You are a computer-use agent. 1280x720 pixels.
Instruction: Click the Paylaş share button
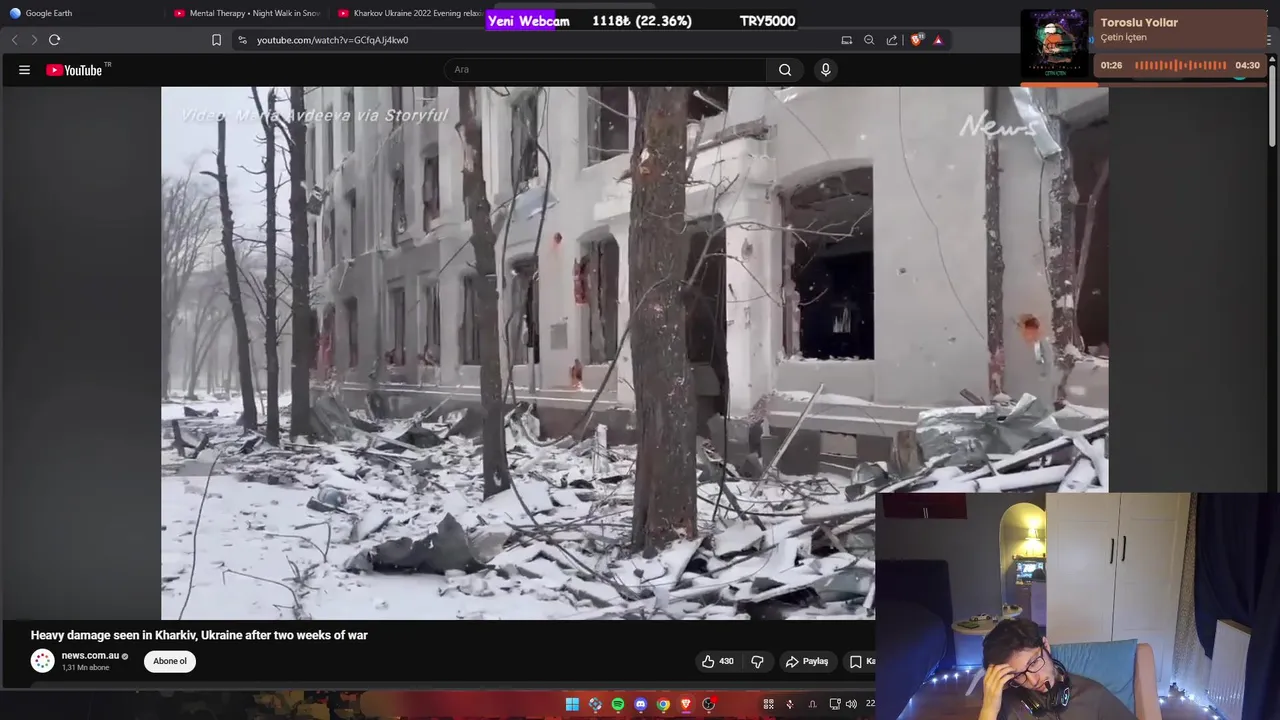(x=807, y=661)
